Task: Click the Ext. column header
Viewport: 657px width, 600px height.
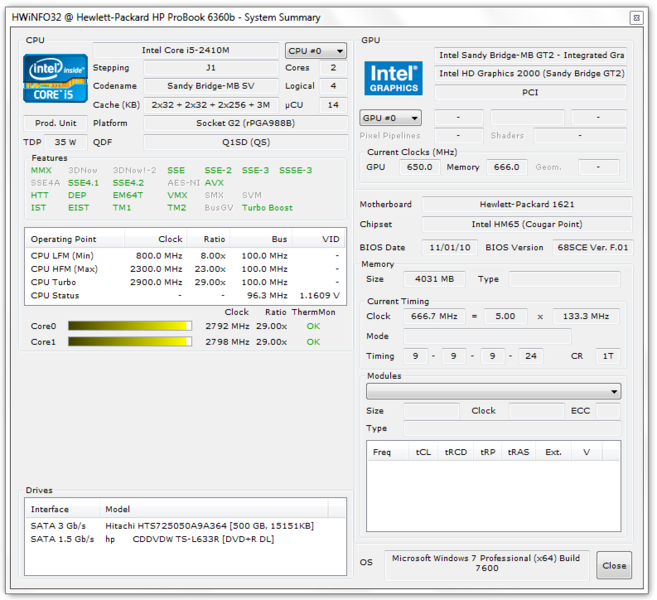Action: pos(553,452)
